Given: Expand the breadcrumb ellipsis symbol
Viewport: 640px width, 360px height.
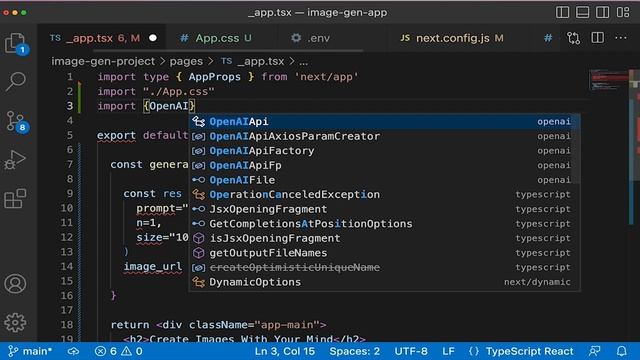Looking at the screenshot, I should pos(303,62).
